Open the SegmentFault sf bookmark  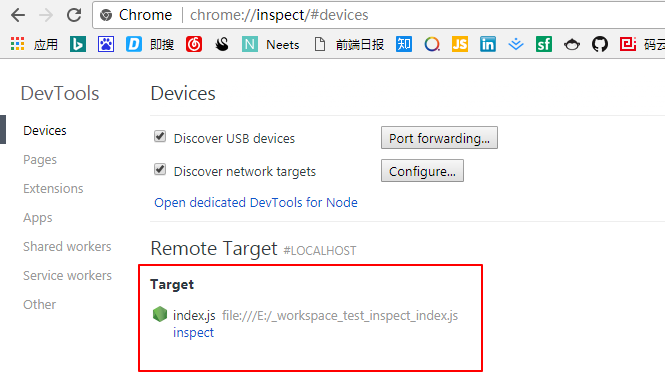(x=544, y=44)
